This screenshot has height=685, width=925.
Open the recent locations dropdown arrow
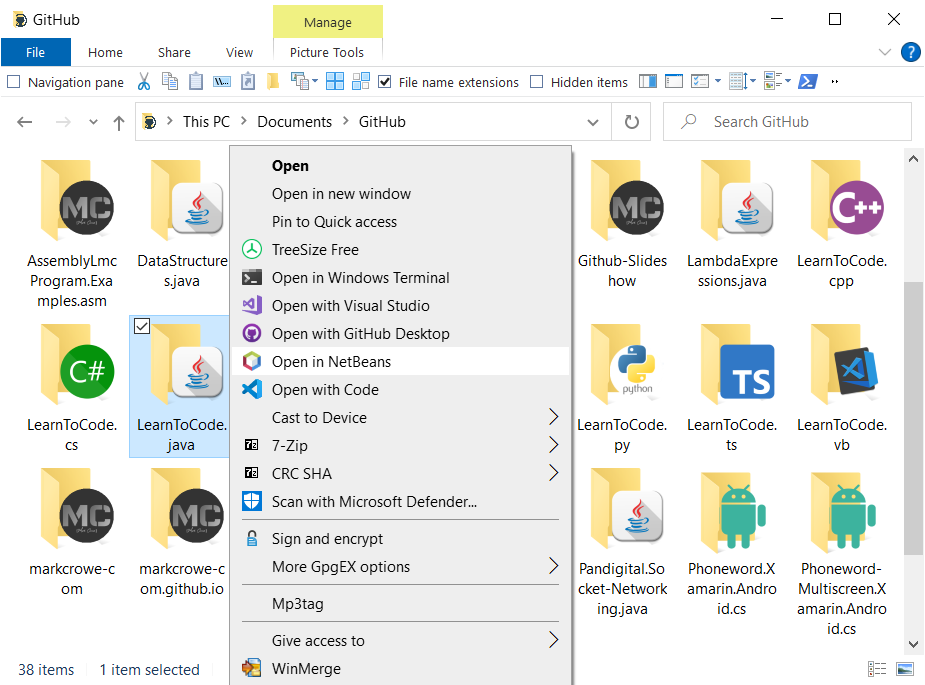click(93, 122)
